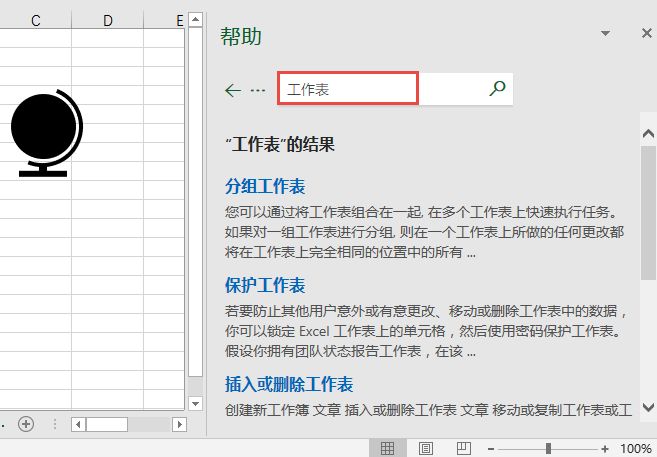This screenshot has height=457, width=657.
Task: Click the zoom slider handle
Action: [x=548, y=448]
